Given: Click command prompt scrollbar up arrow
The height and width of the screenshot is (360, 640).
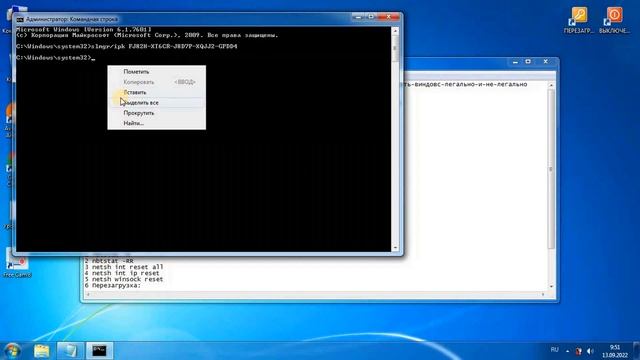Looking at the screenshot, I should click(395, 31).
